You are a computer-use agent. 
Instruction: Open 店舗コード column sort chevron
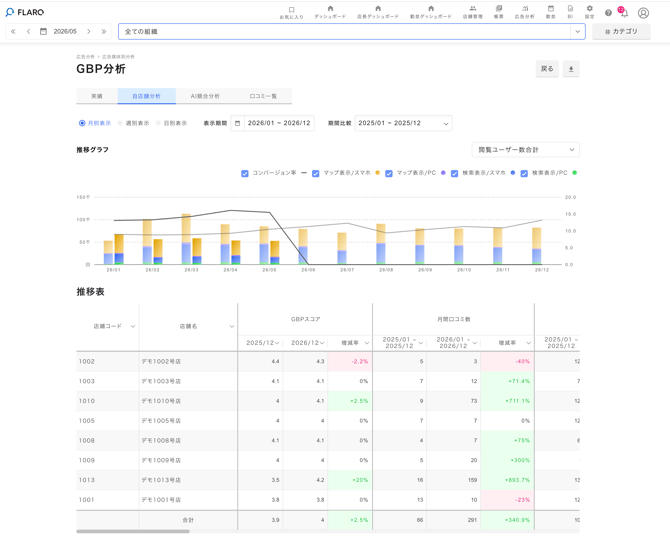pyautogui.click(x=133, y=326)
